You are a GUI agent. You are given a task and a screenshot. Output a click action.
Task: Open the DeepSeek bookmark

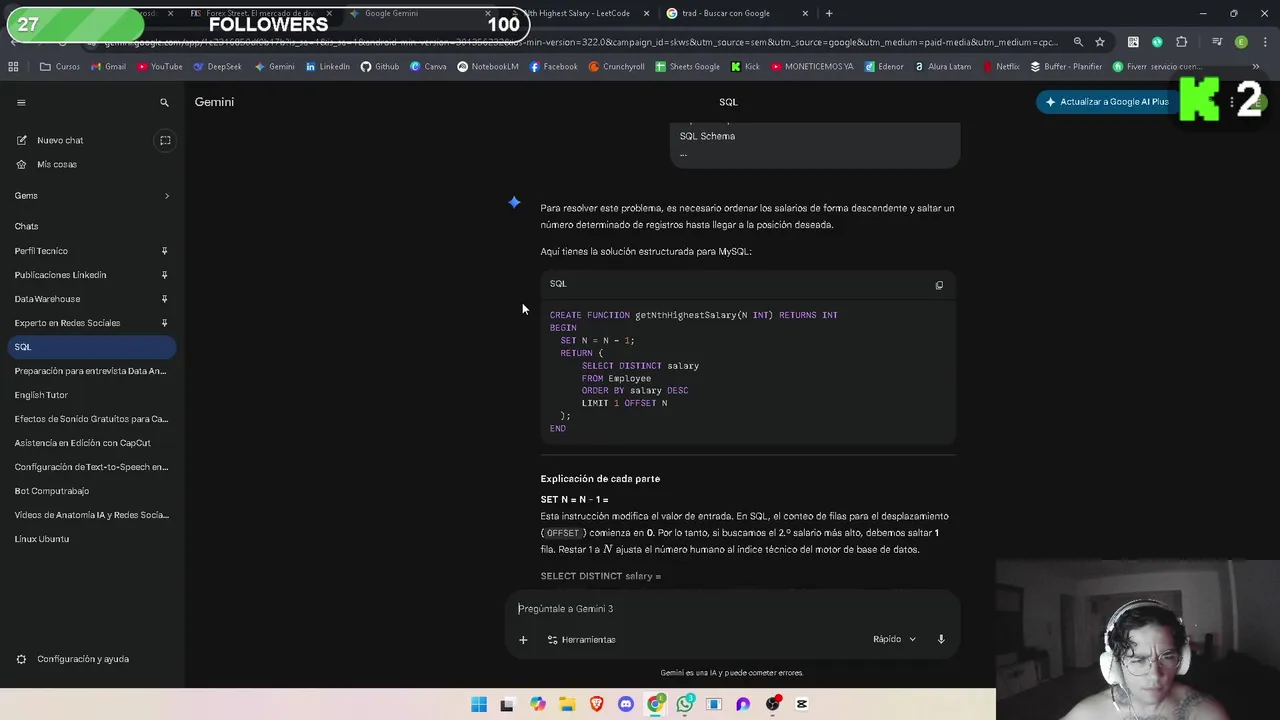217,67
